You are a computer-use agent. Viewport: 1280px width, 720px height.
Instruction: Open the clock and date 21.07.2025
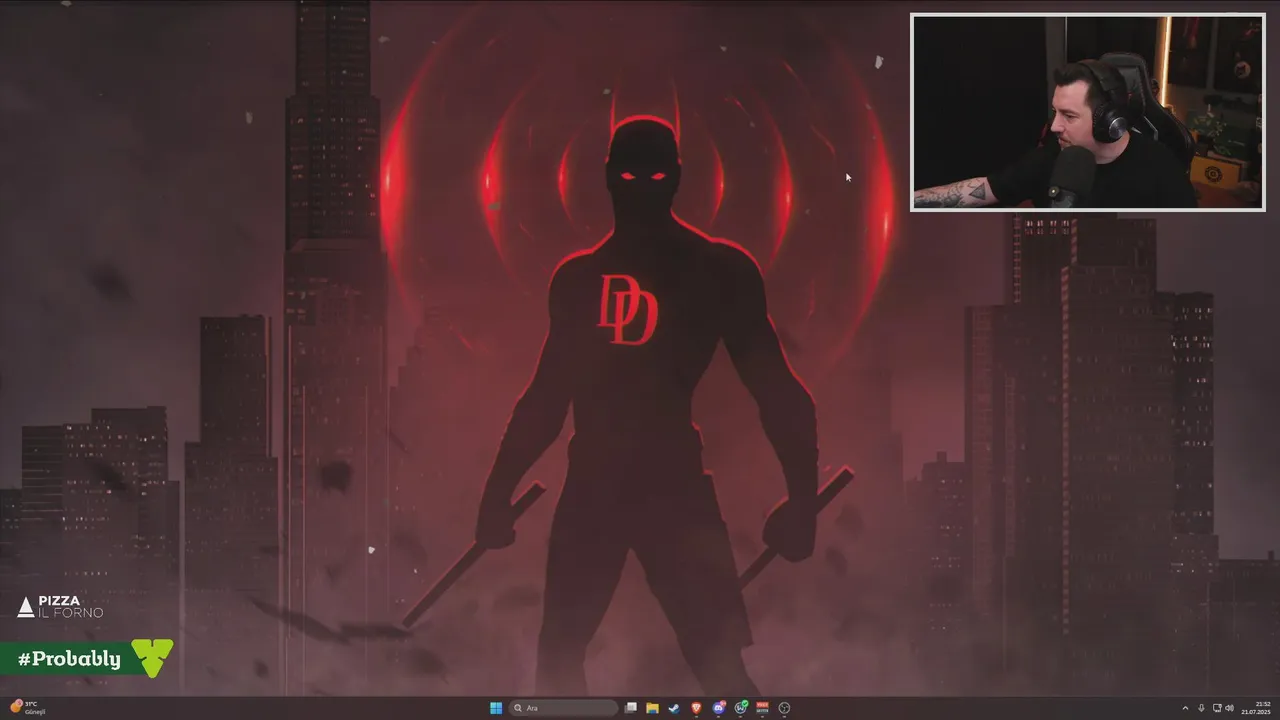pos(1256,708)
